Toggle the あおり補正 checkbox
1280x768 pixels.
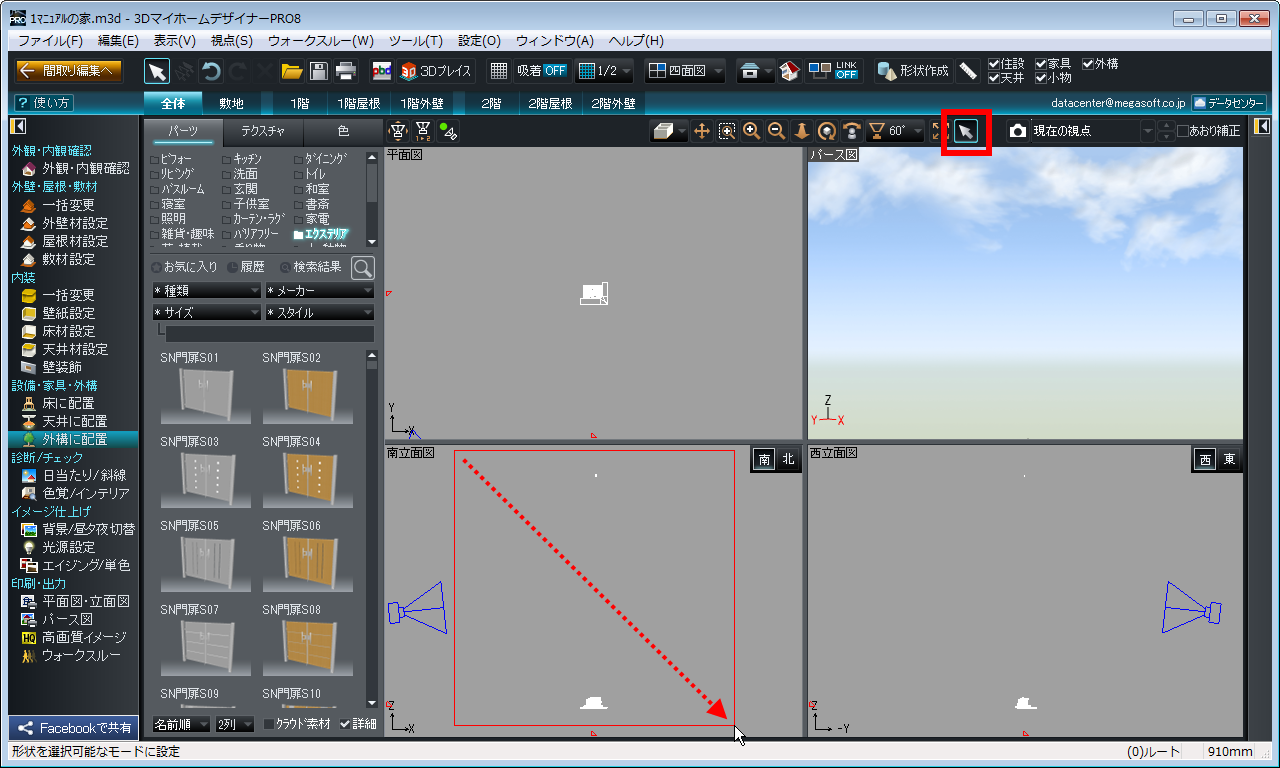coord(1183,131)
